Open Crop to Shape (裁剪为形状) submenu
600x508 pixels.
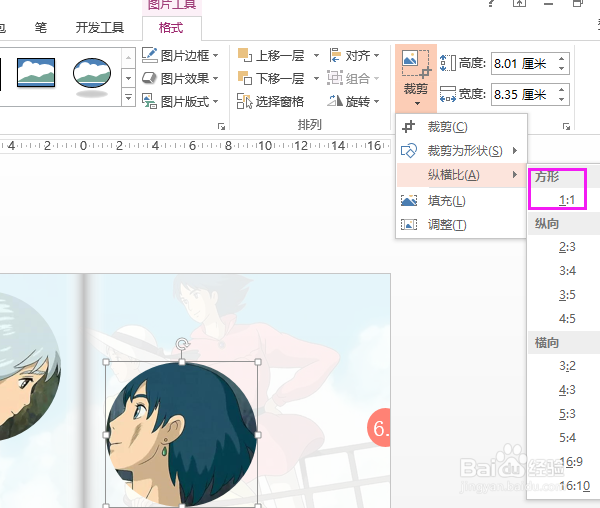461,151
